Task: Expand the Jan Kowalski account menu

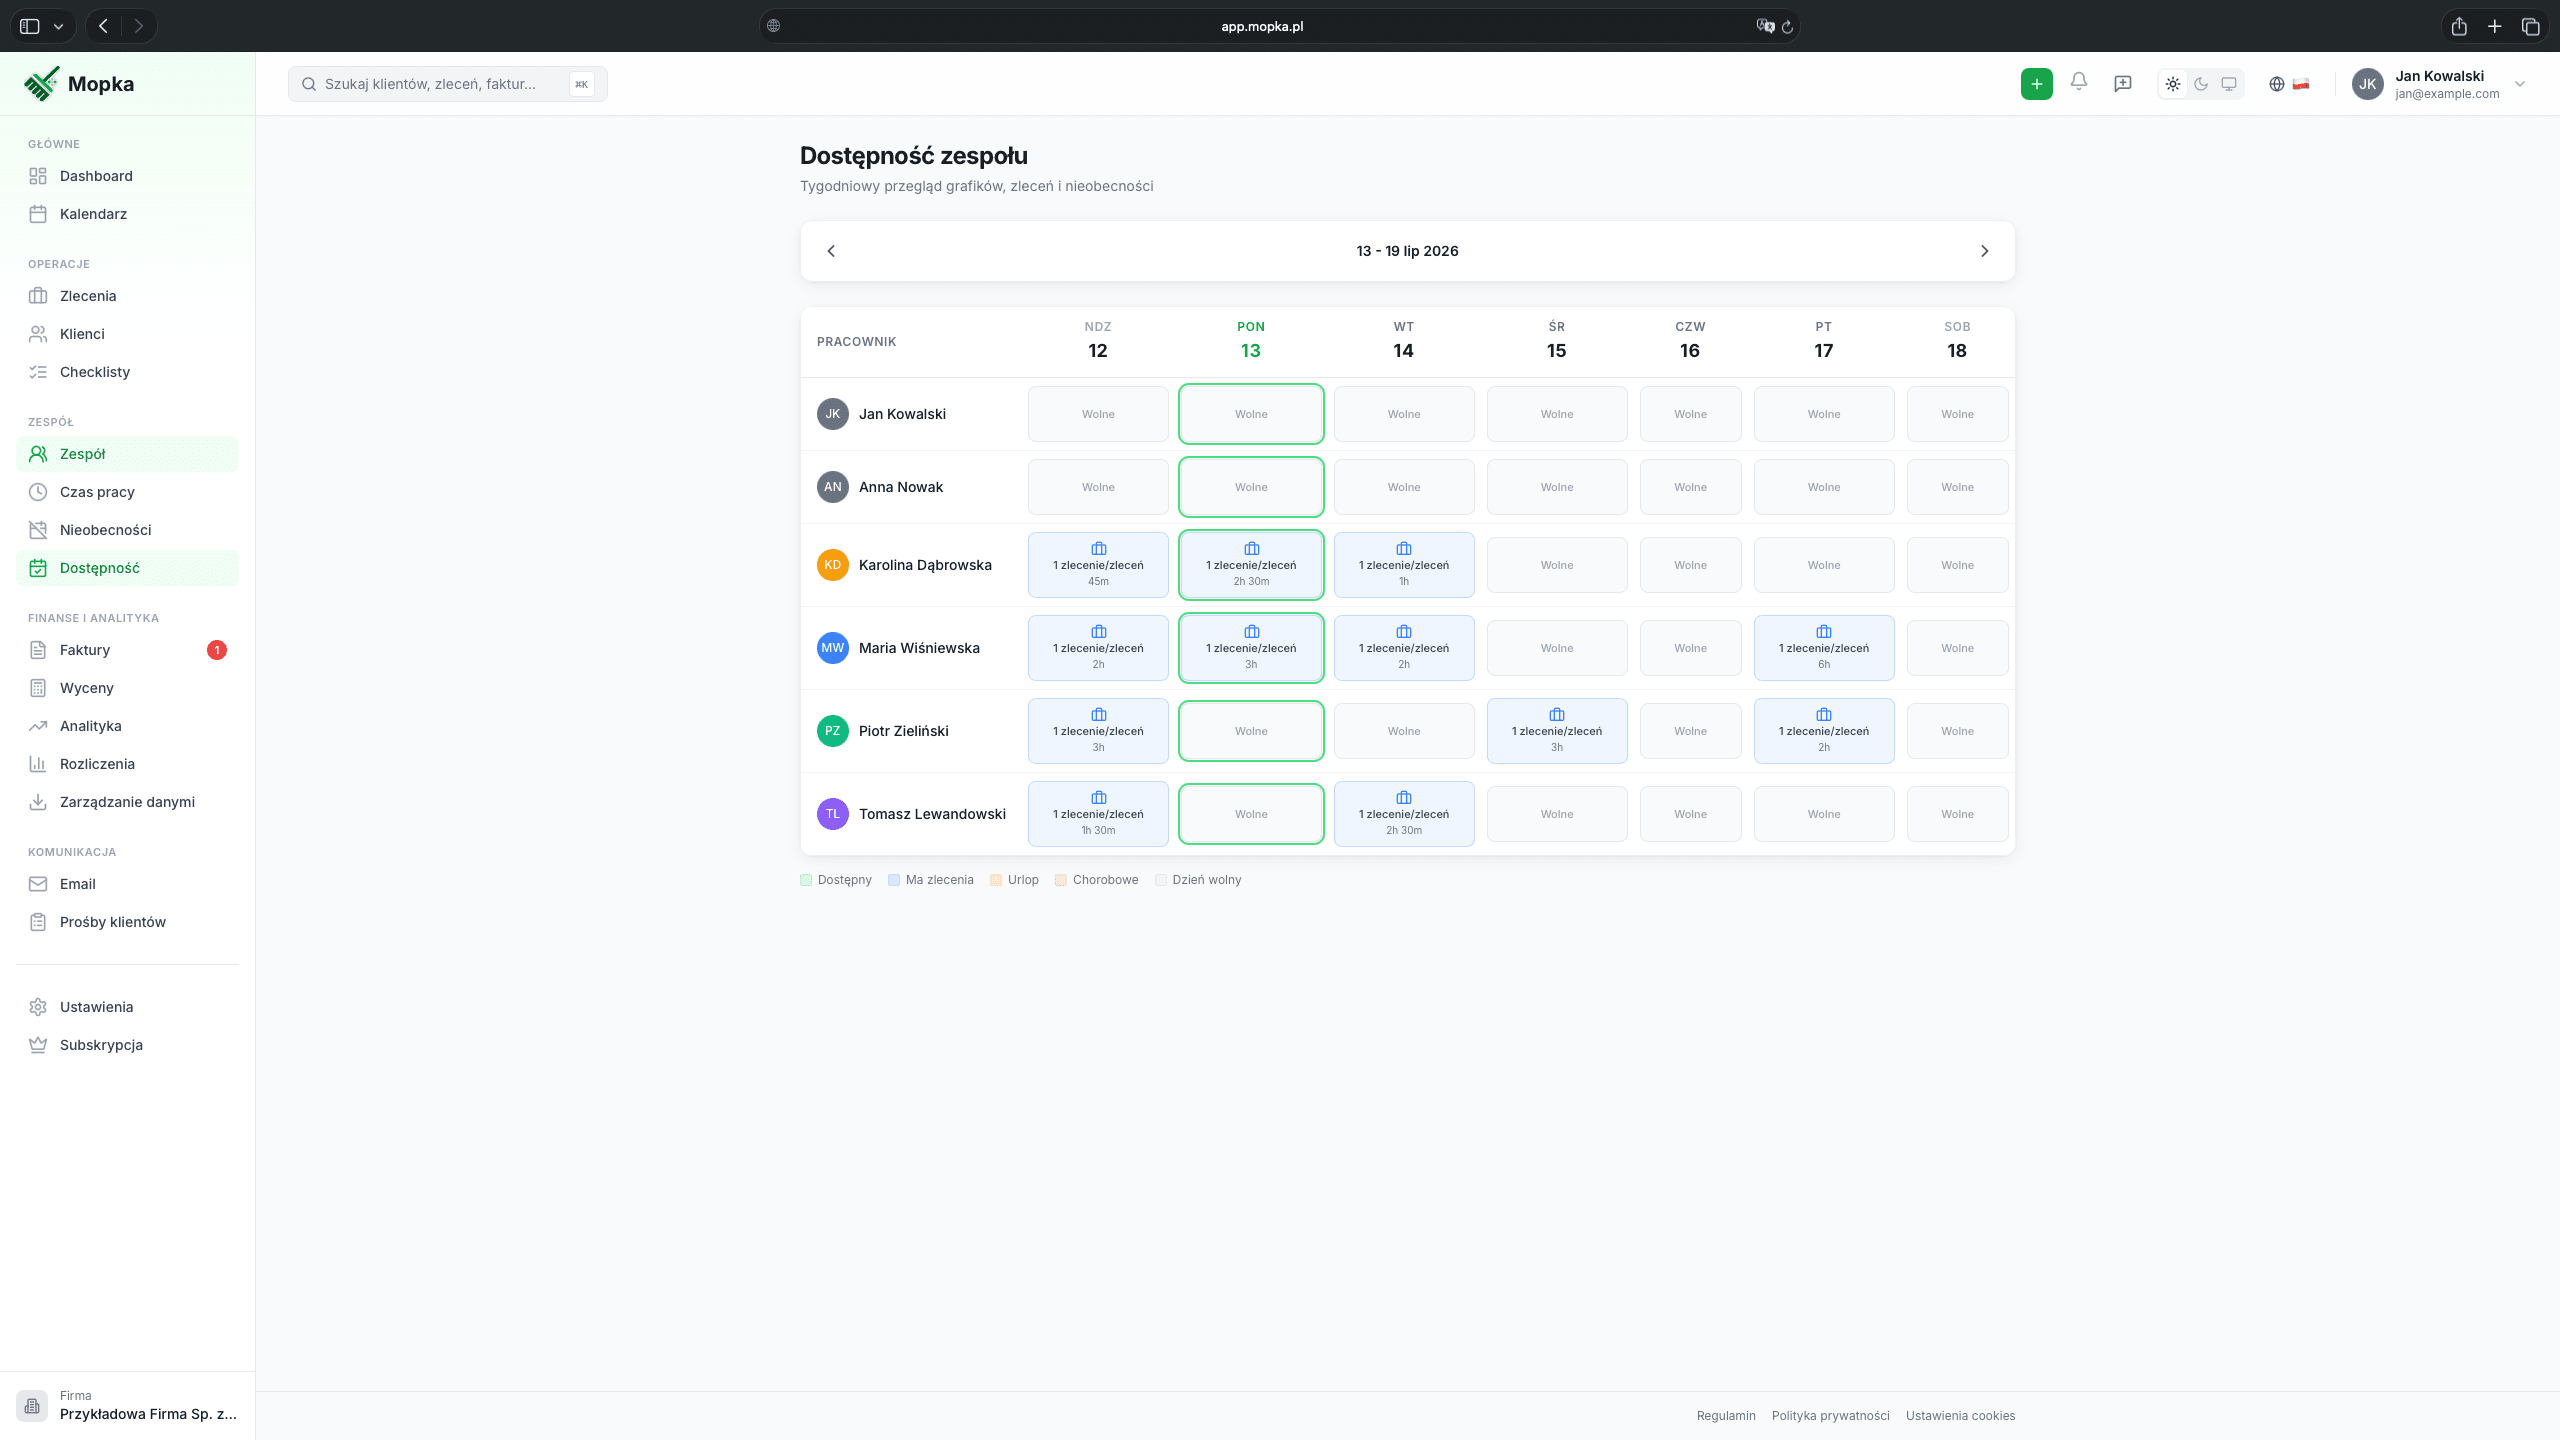Action: click(x=2439, y=84)
